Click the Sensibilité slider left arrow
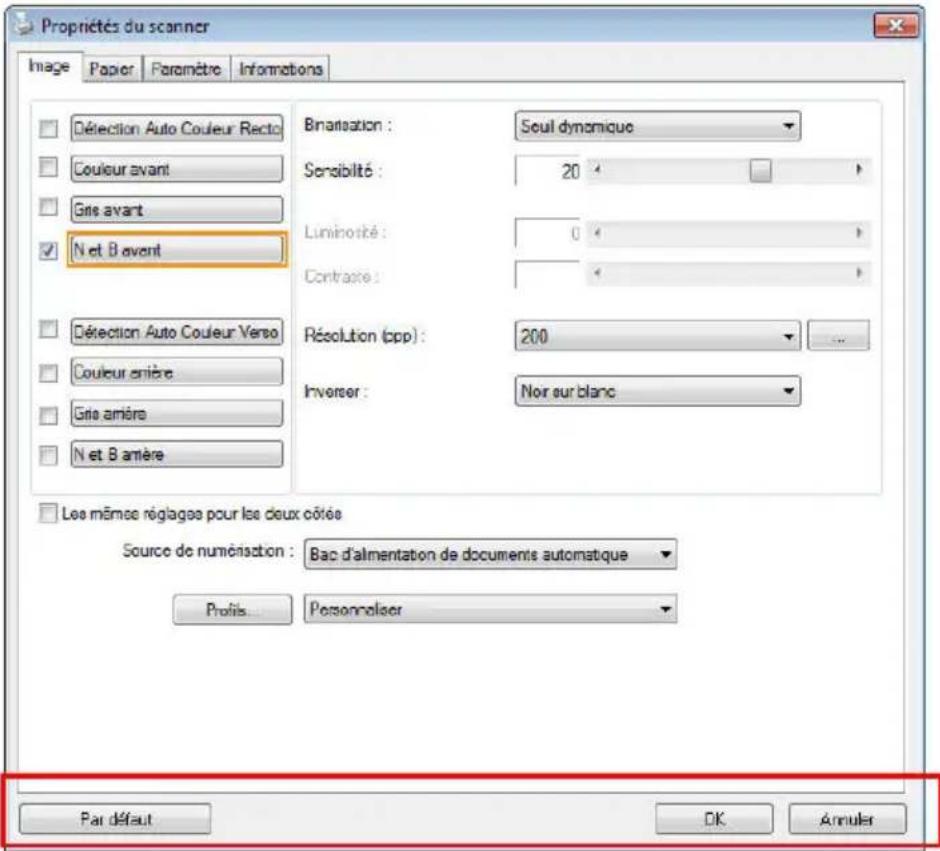 pos(596,171)
